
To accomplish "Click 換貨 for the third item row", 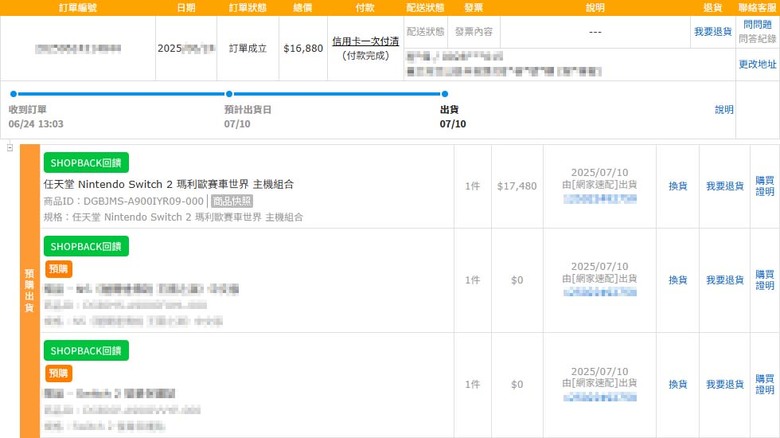I will click(x=678, y=384).
